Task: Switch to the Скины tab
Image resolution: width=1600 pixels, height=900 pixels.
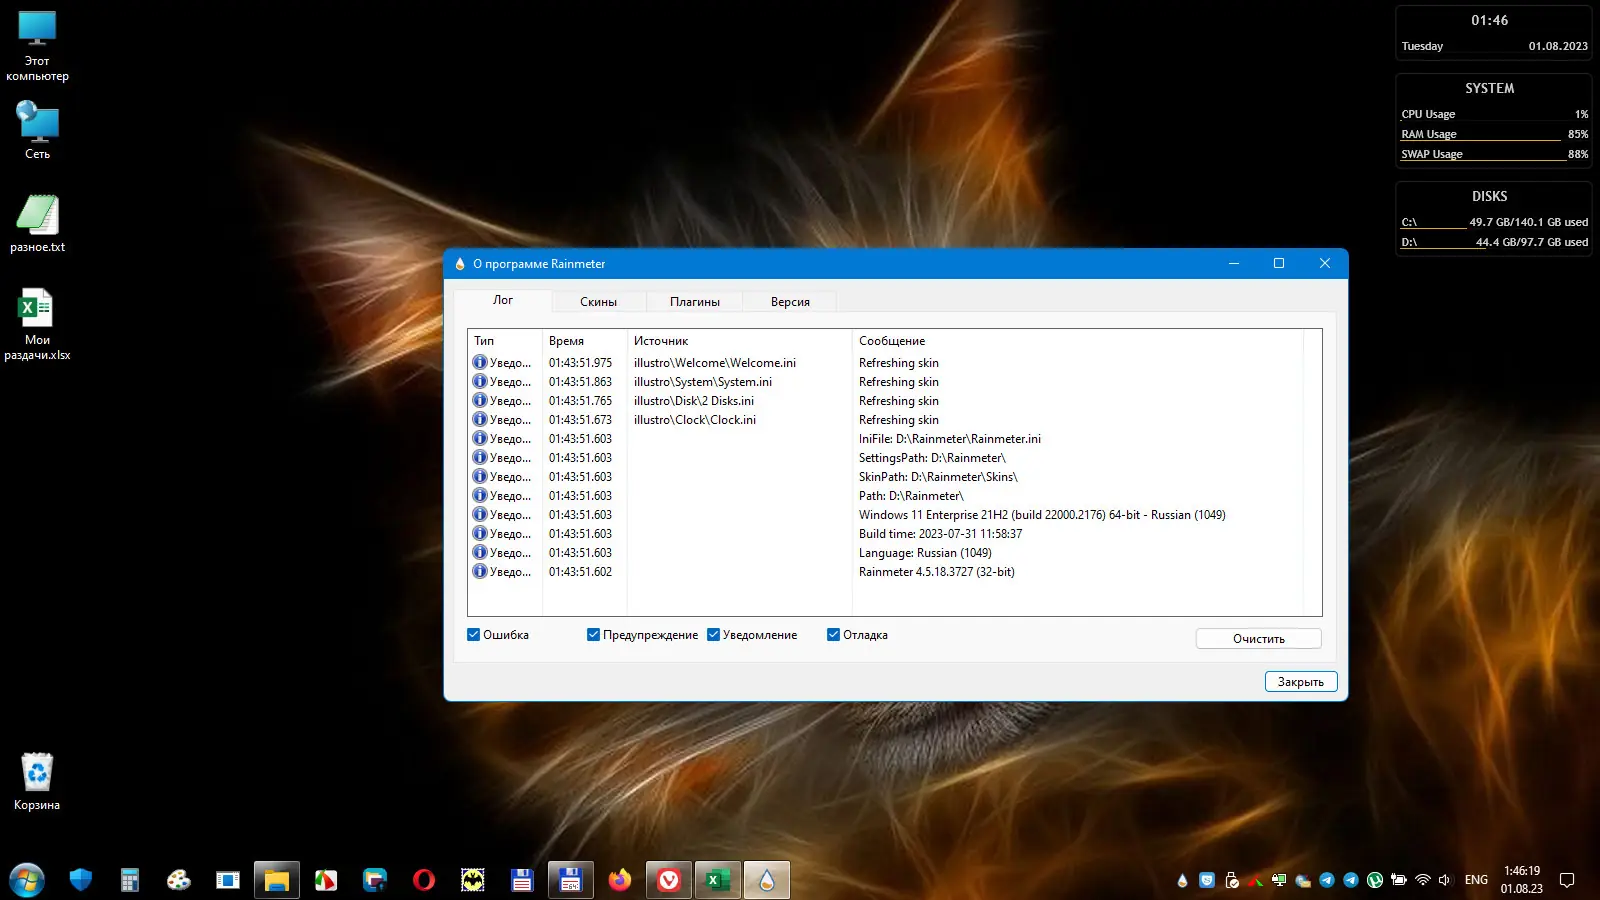Action: coord(598,302)
